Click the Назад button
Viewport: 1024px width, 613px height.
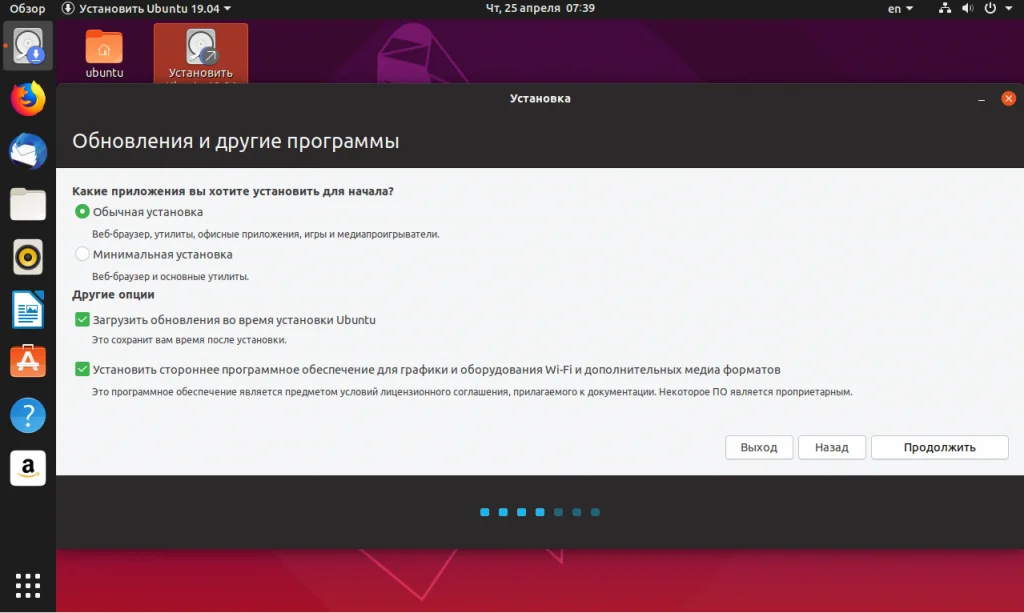831,447
